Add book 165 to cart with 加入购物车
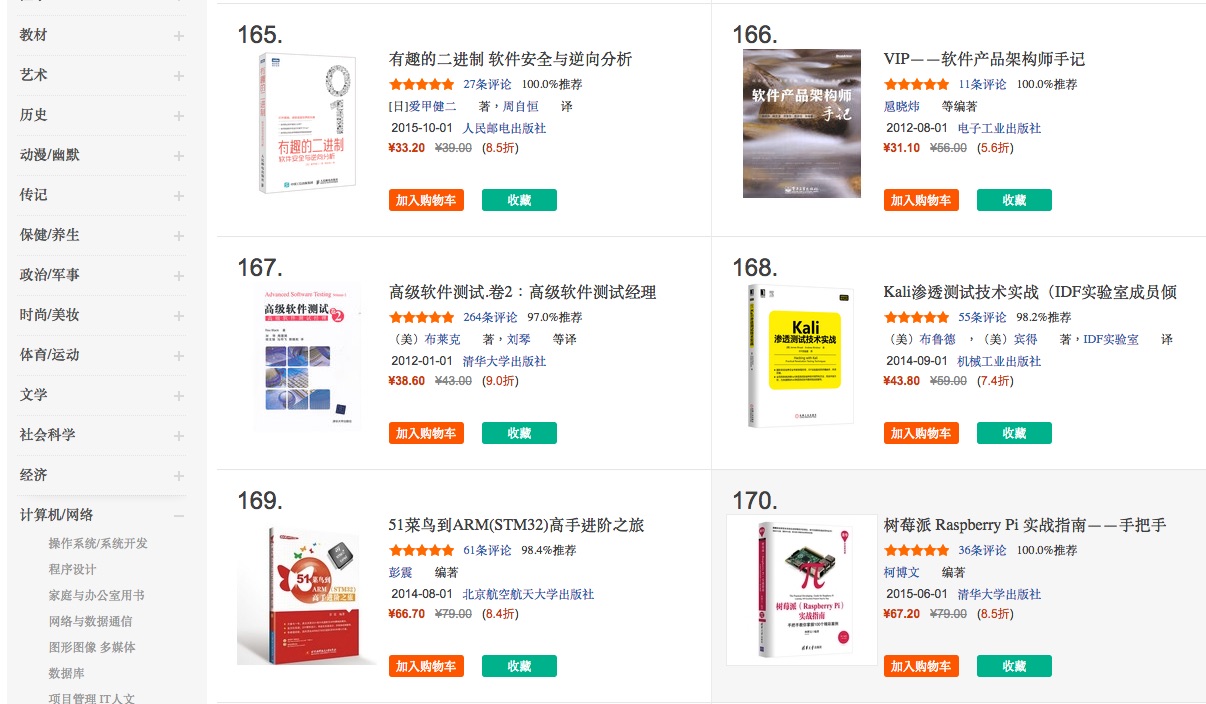The image size is (1206, 704). (426, 200)
